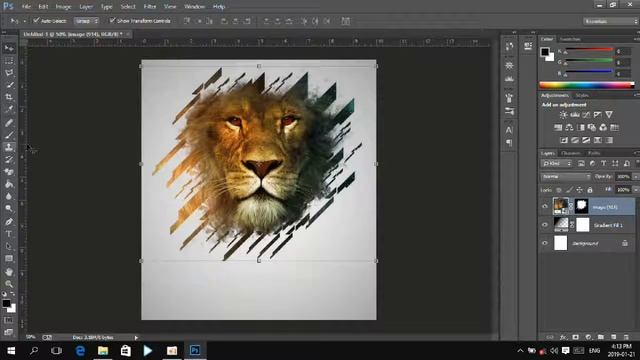Click the Color panel foreground swatch

coord(544,52)
